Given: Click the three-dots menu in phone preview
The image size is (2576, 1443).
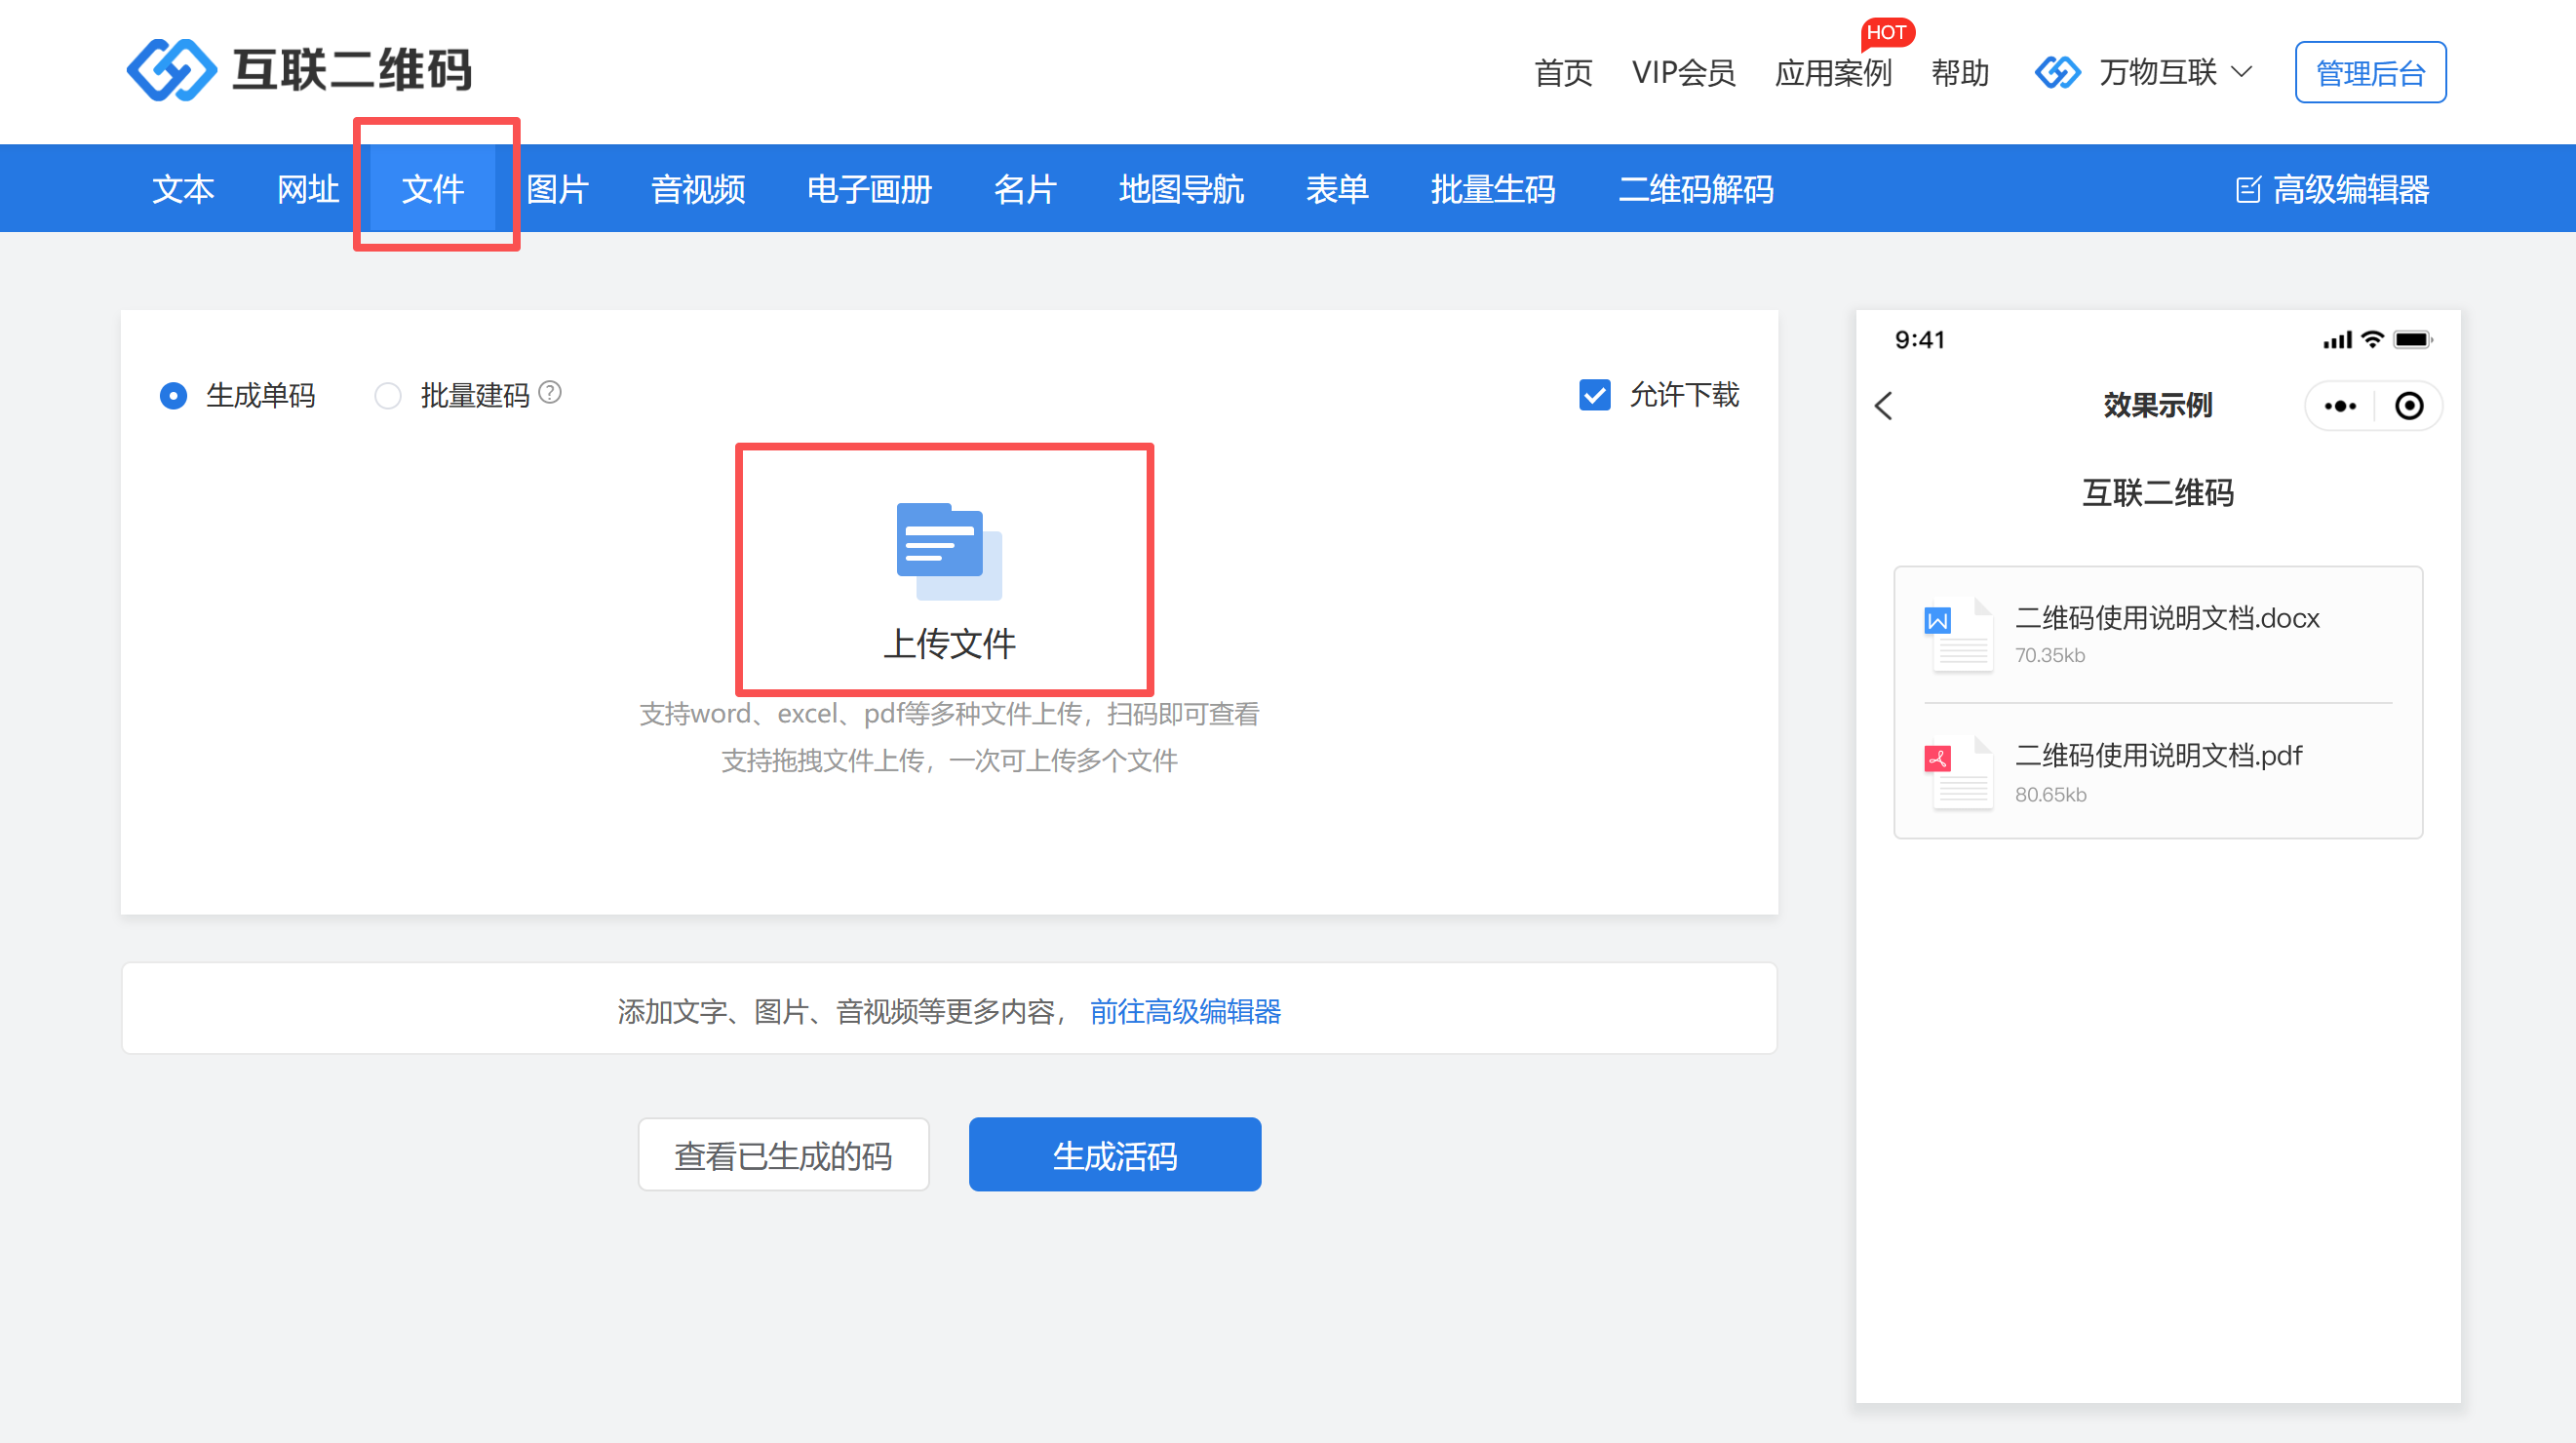Looking at the screenshot, I should 2340,406.
